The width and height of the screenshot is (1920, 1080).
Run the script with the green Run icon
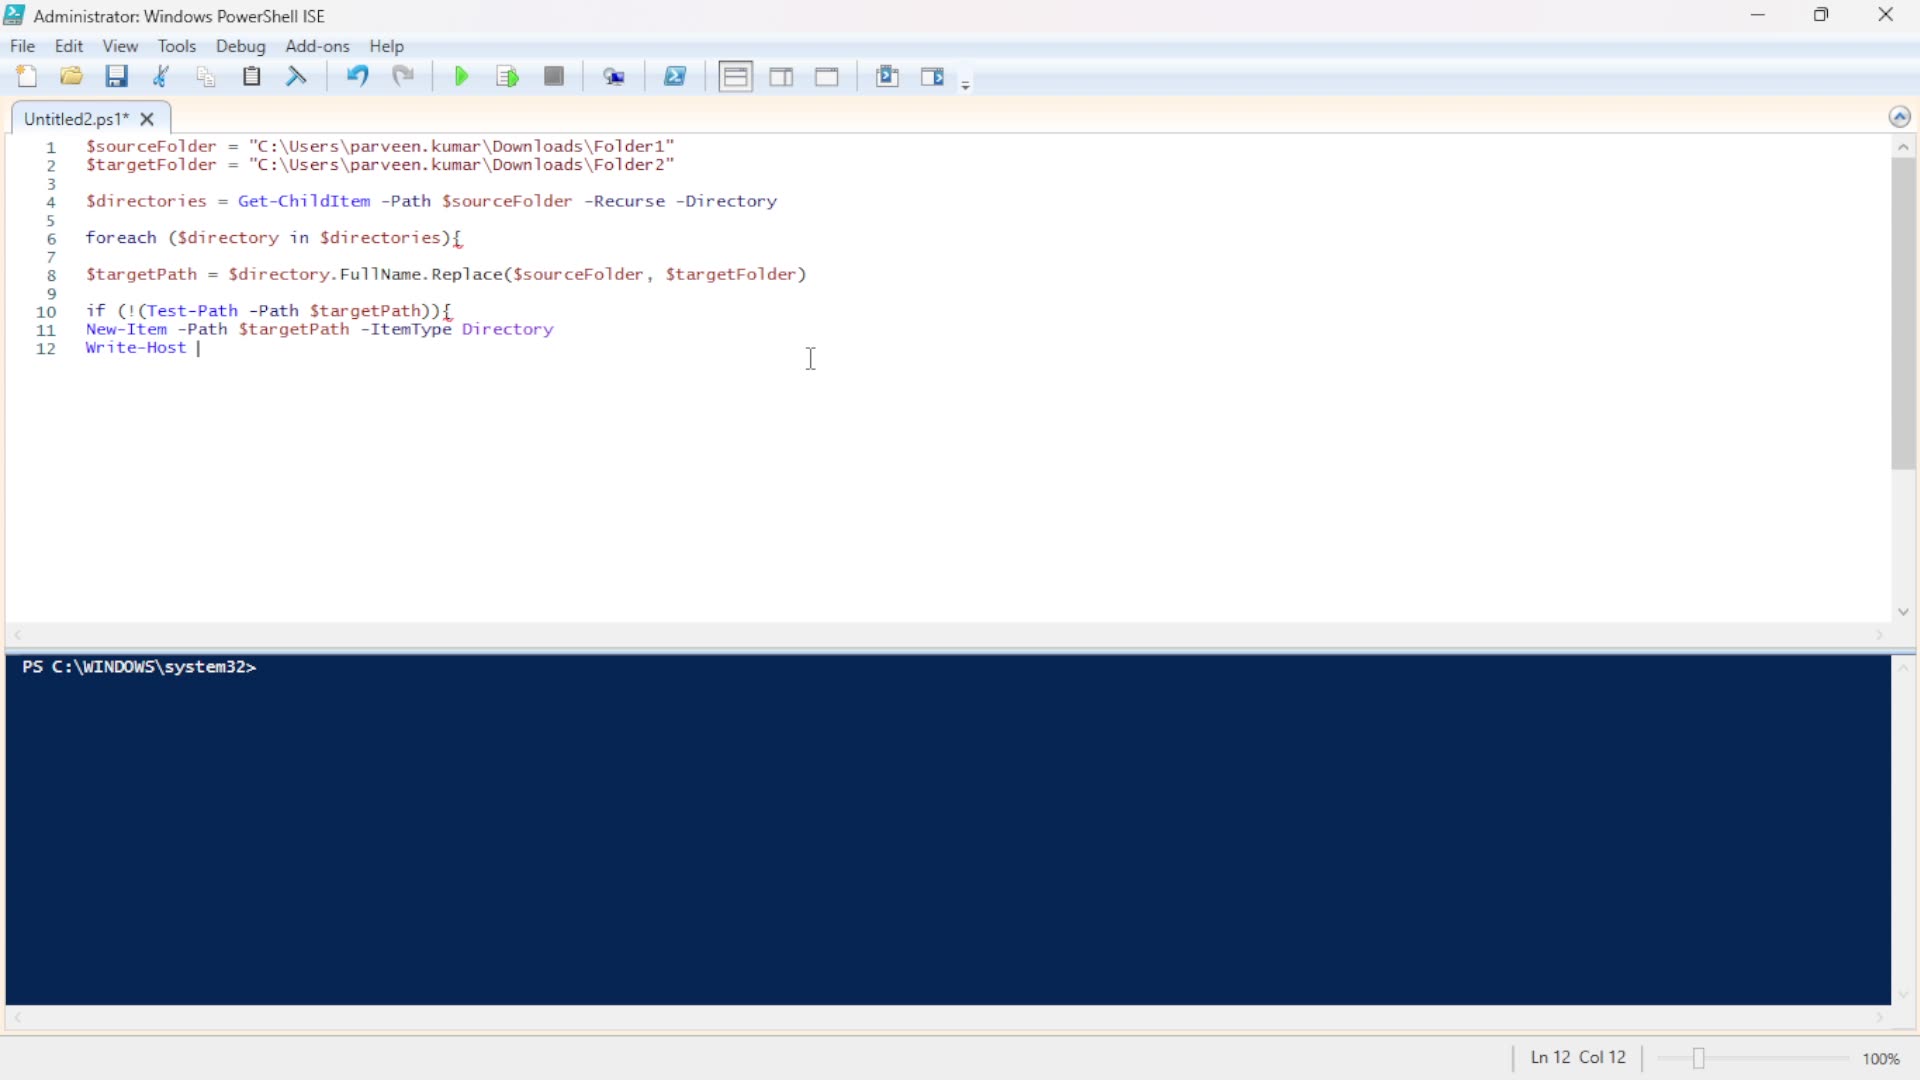click(460, 76)
